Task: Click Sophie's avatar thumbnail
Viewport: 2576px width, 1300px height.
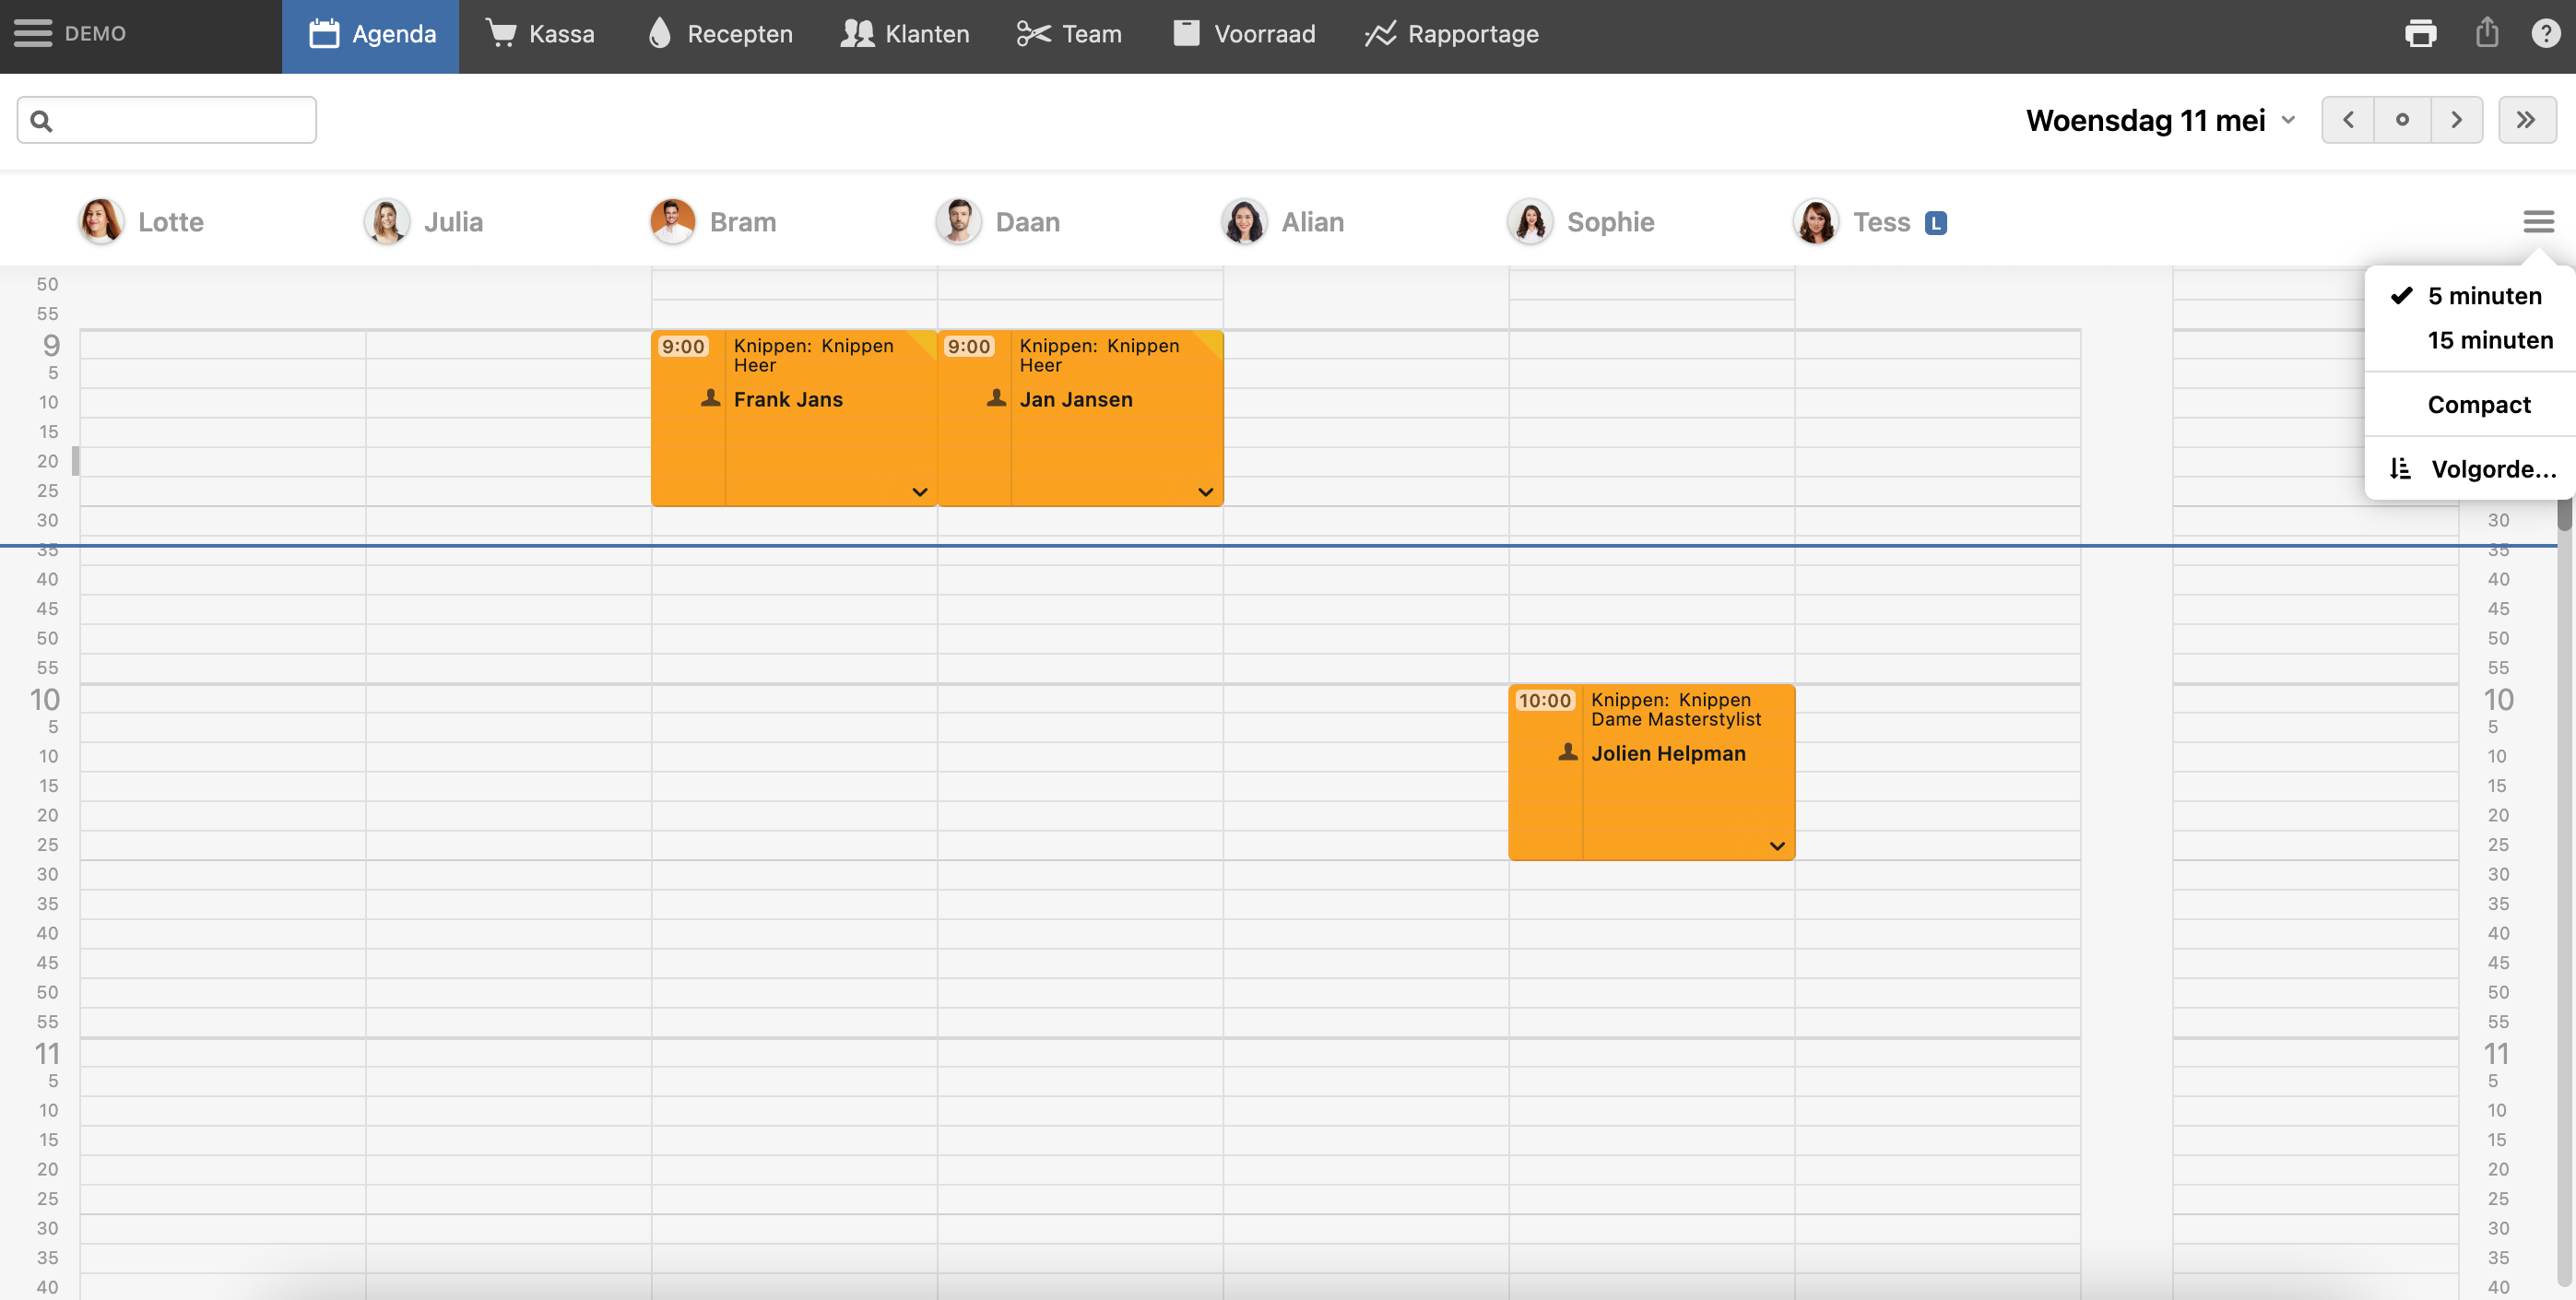Action: pyautogui.click(x=1530, y=221)
